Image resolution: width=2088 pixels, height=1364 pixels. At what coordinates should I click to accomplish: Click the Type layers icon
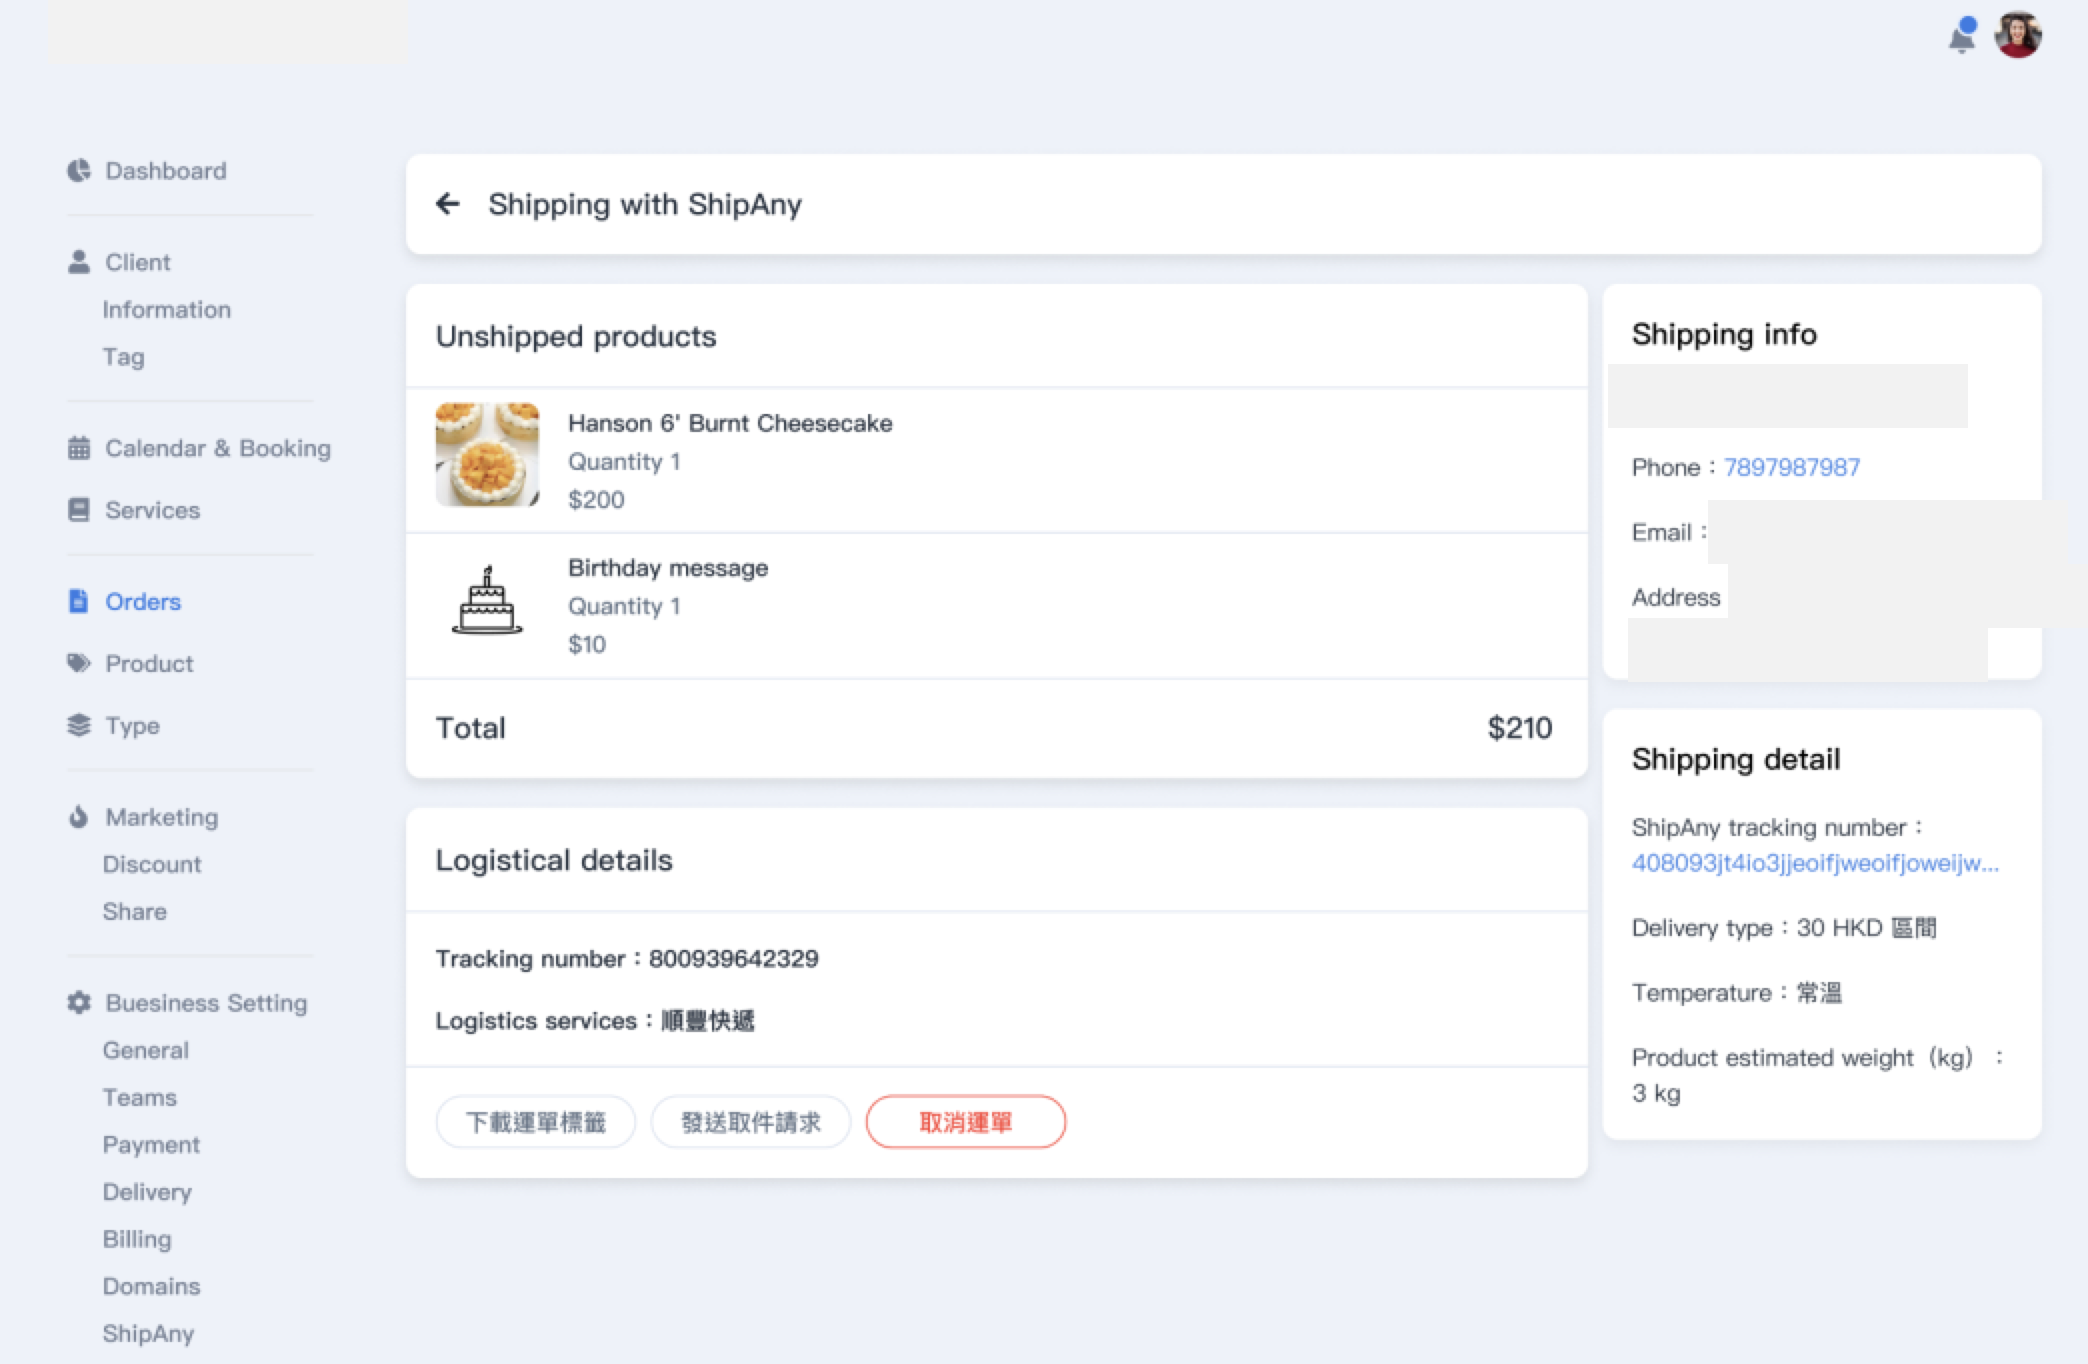coord(79,725)
